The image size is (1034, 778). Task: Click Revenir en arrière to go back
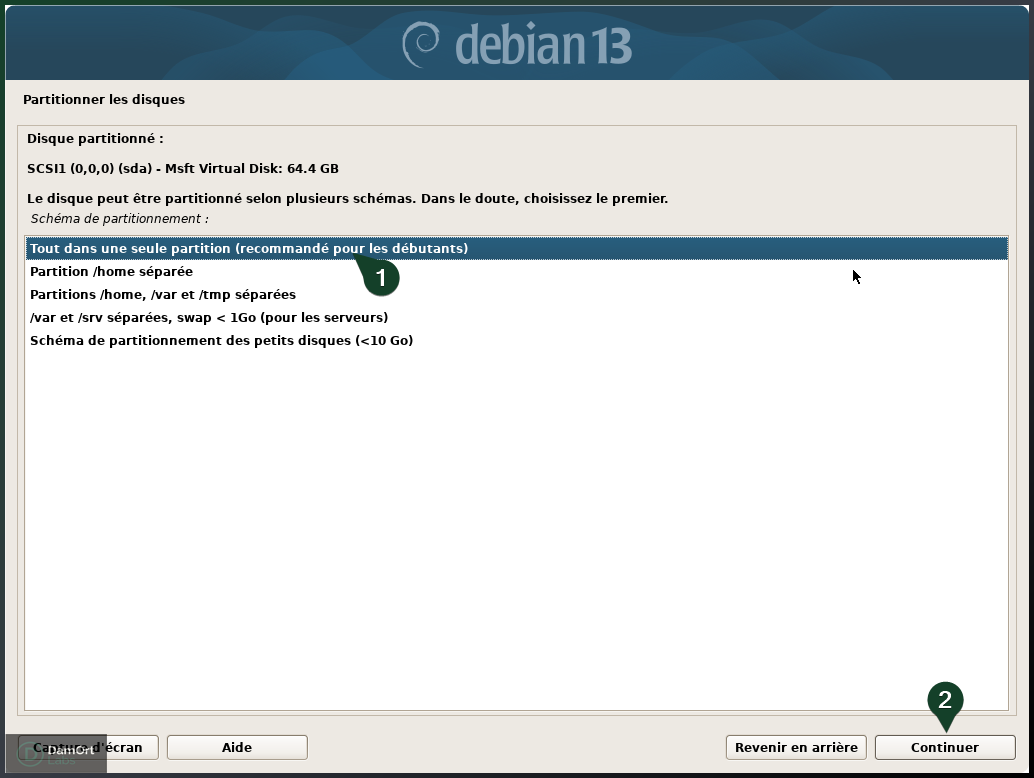click(x=795, y=747)
